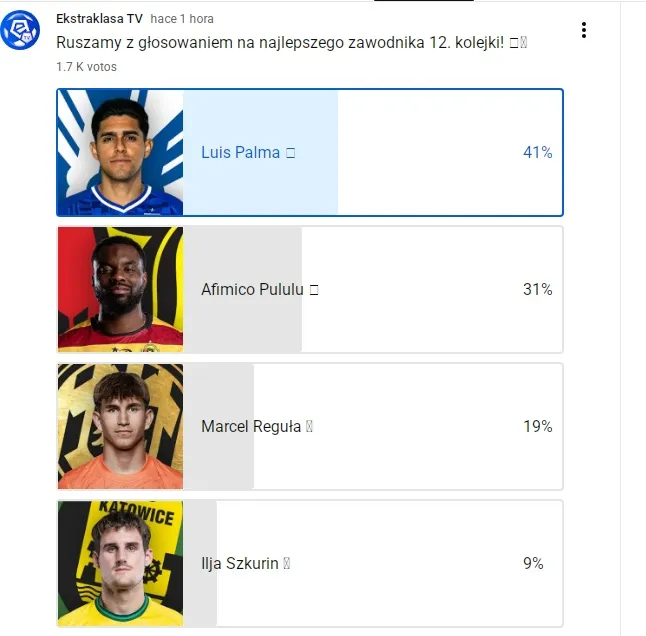Image resolution: width=646 pixels, height=636 pixels.
Task: Click Afimico Pululu's player photo
Action: click(120, 289)
